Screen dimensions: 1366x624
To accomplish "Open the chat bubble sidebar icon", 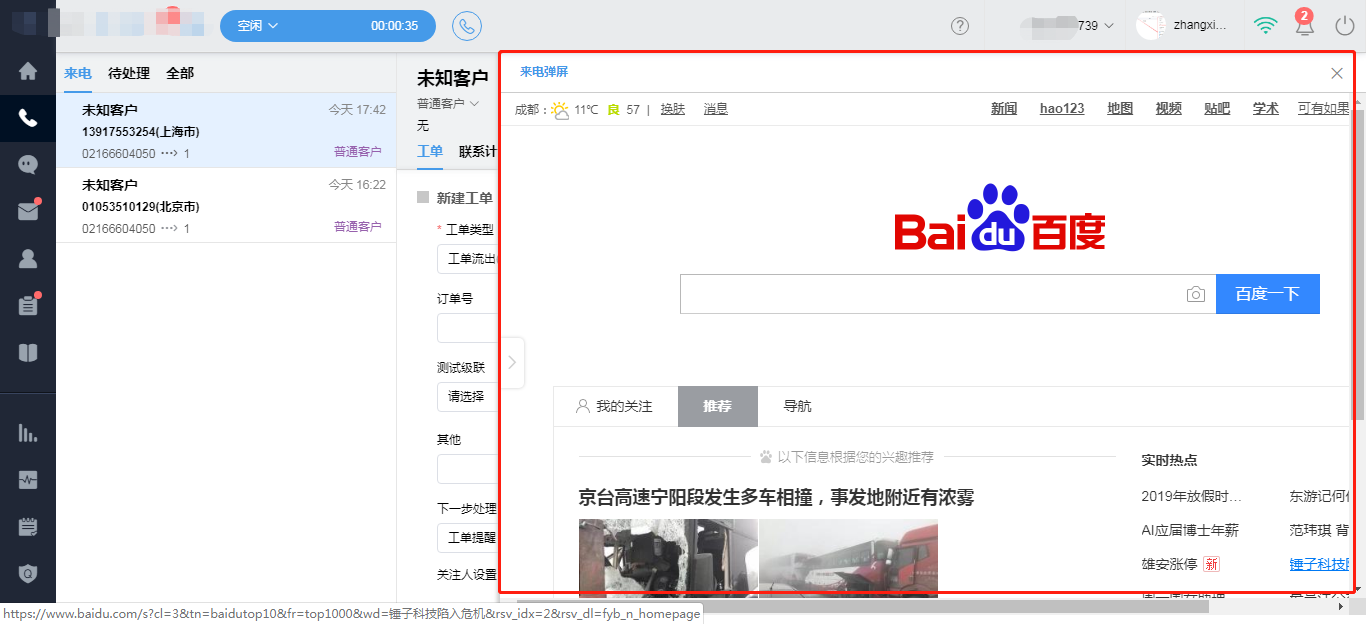I will tap(28, 165).
